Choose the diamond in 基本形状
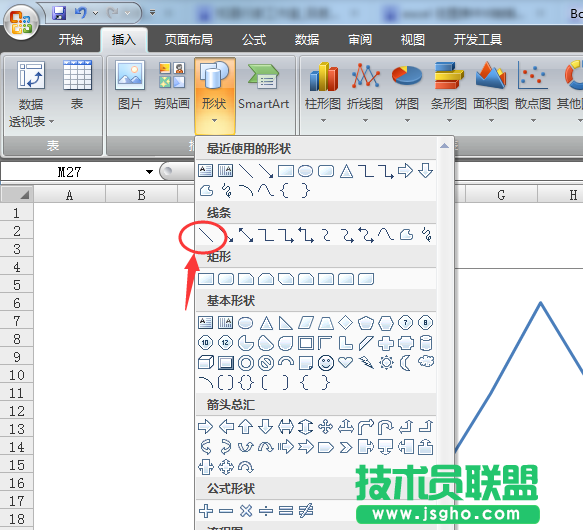The height and width of the screenshot is (530, 583). click(346, 322)
